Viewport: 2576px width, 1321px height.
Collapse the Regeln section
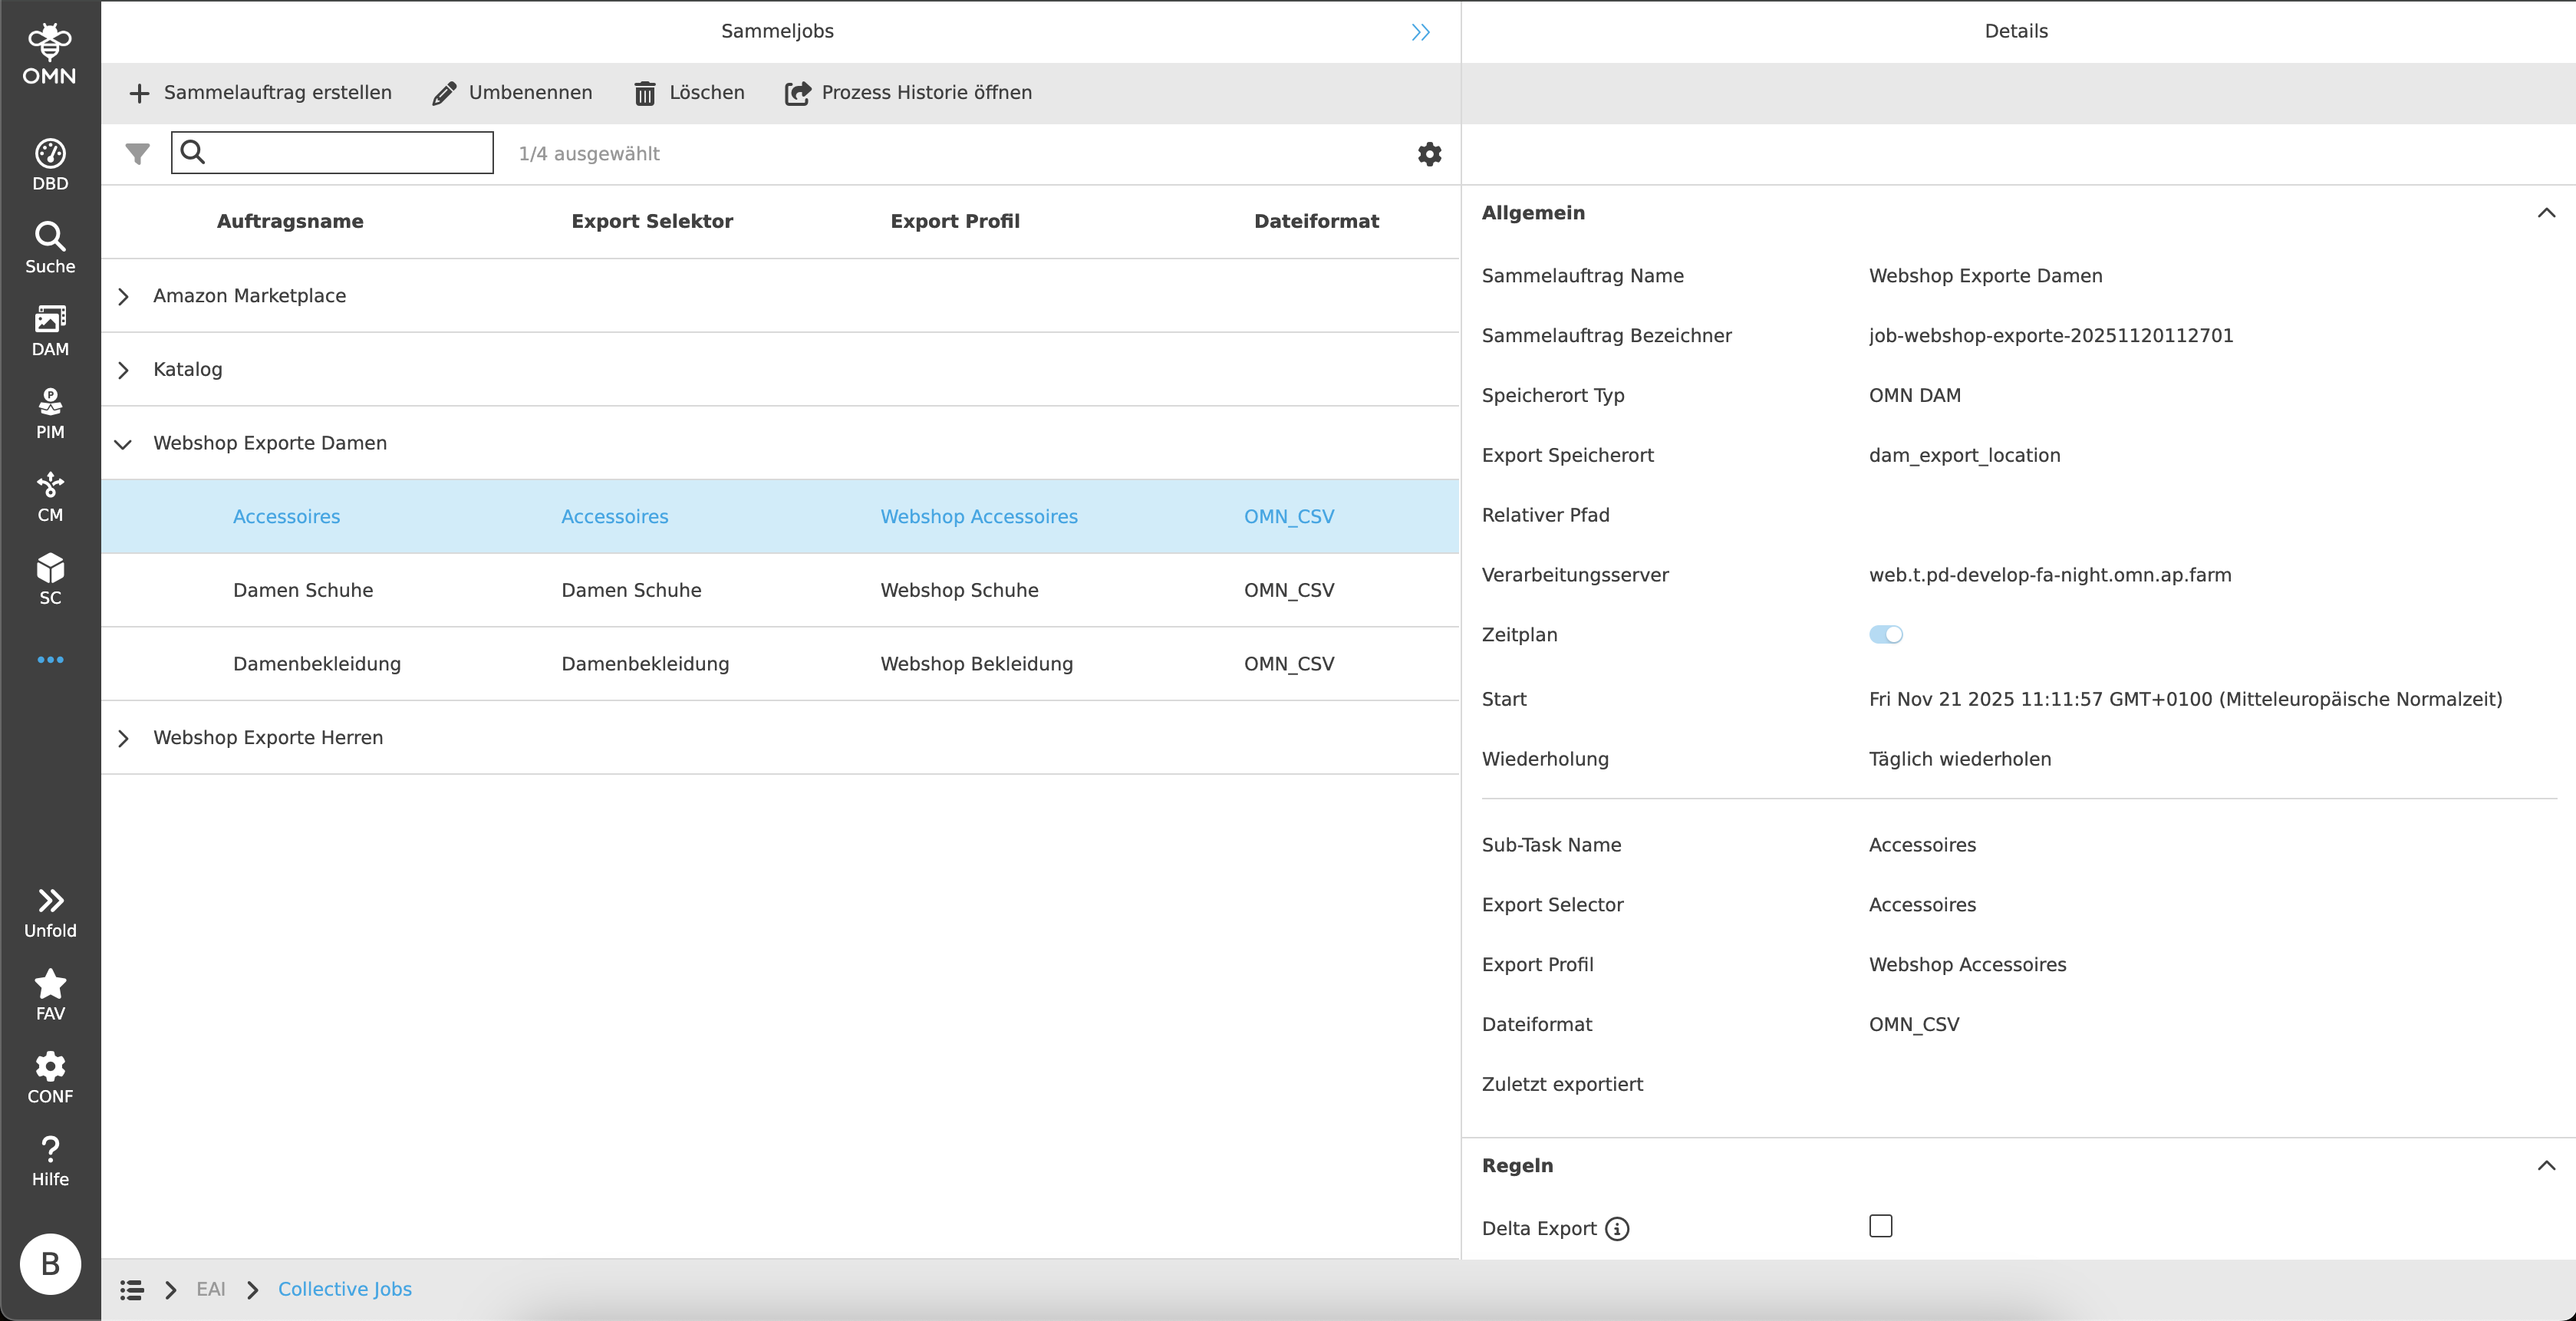(x=2547, y=1165)
